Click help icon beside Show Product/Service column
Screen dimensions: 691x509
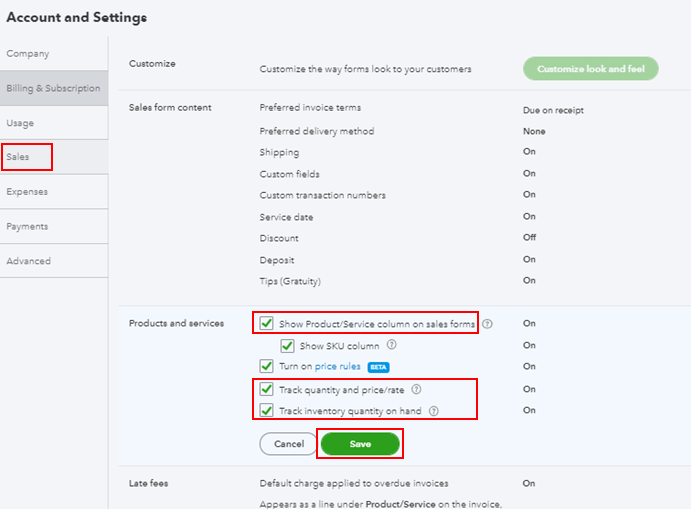click(487, 324)
